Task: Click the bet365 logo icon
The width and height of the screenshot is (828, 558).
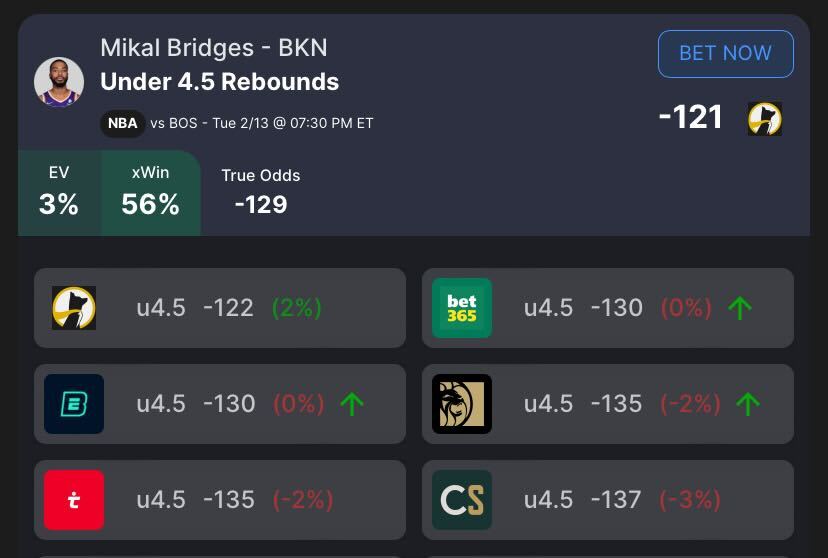Action: (x=462, y=308)
